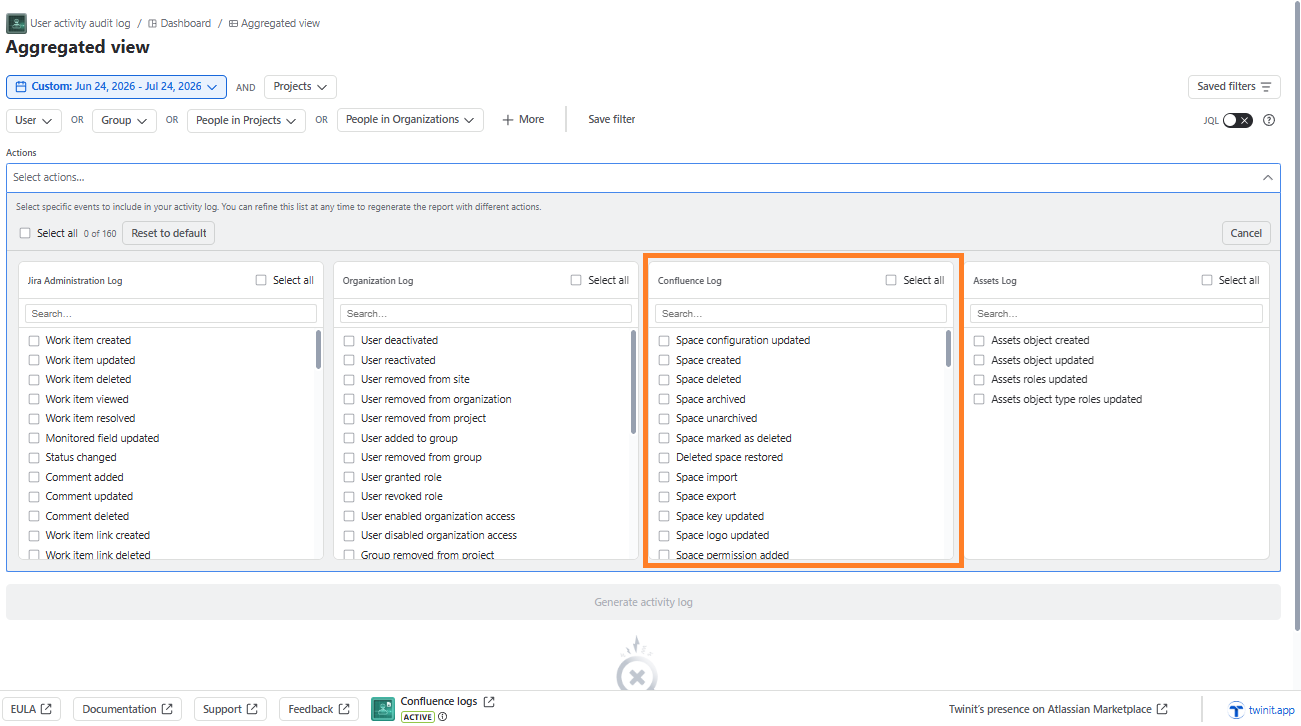Click the Confluence Log search field
Screen dimensions: 1301x726
click(801, 314)
